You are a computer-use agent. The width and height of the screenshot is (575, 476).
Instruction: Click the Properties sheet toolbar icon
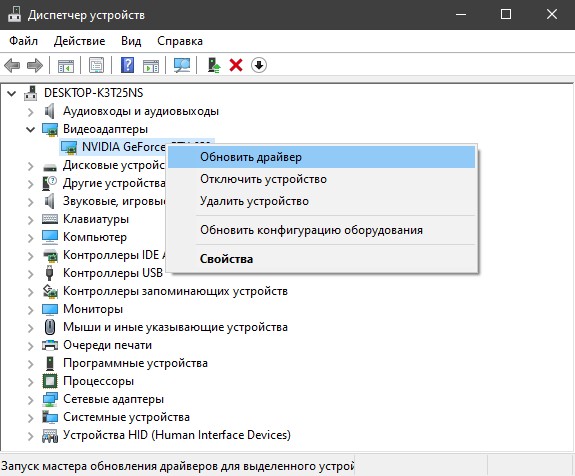[x=96, y=66]
